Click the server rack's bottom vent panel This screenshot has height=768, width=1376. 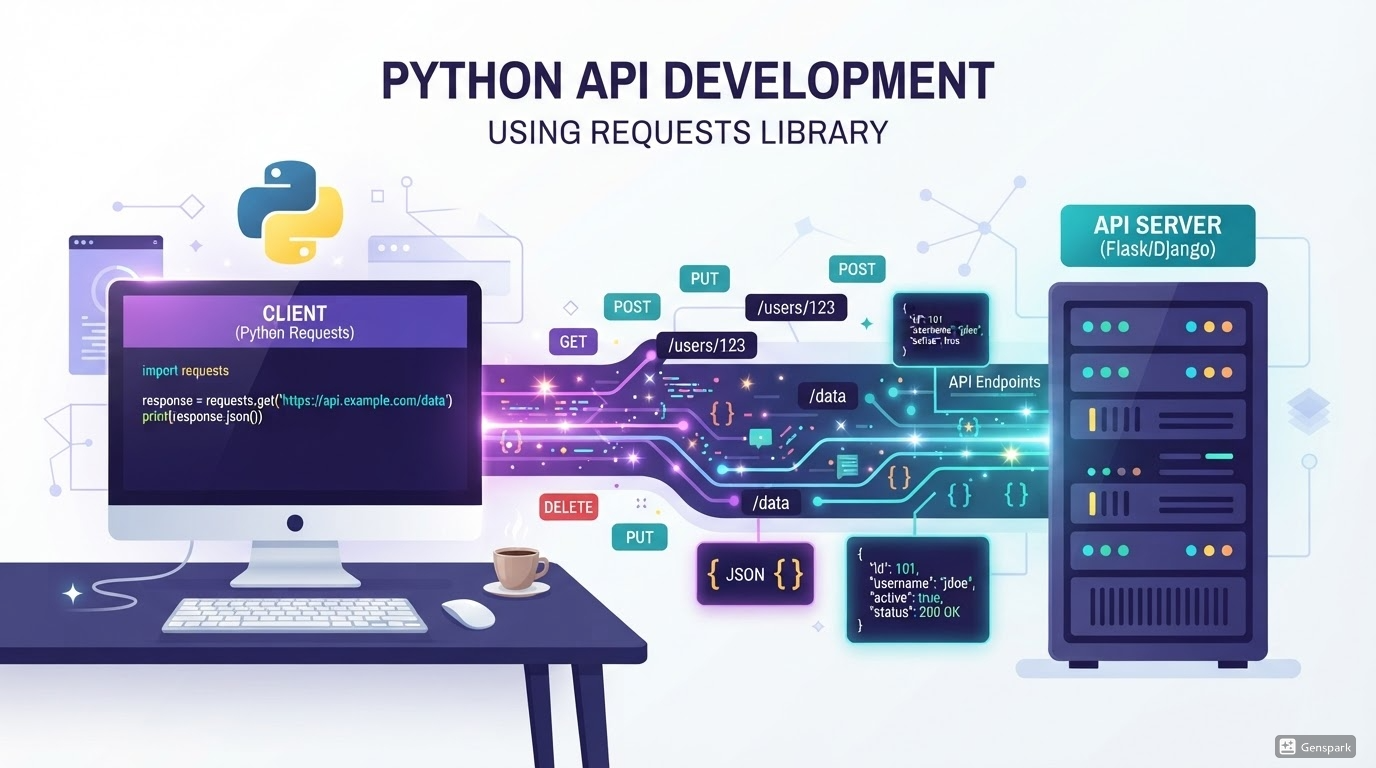(x=1158, y=608)
